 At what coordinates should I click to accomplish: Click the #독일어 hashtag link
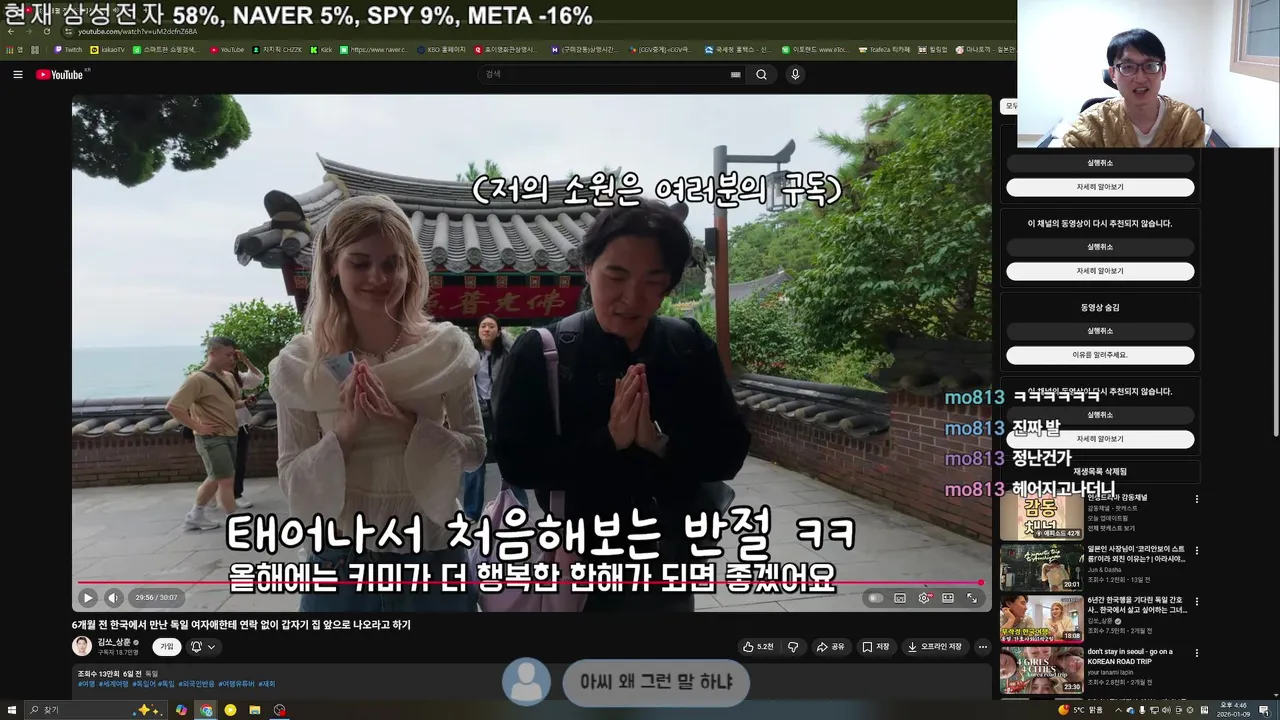tap(144, 684)
